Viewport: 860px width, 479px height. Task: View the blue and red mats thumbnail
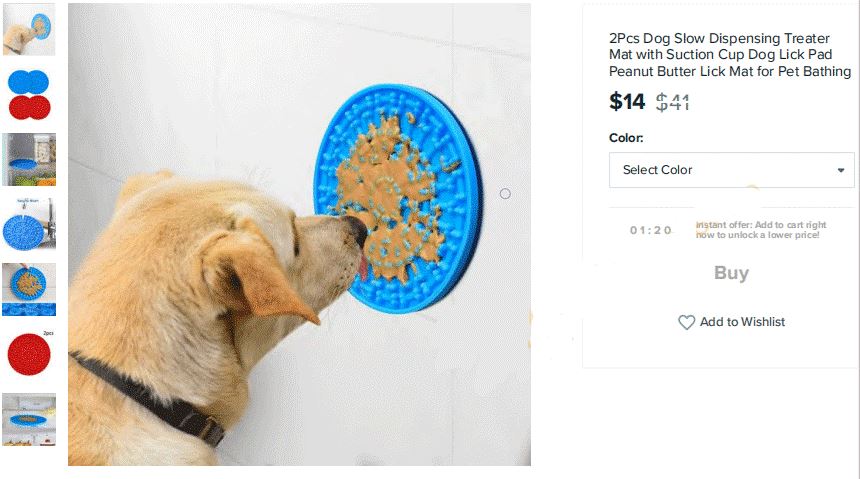coord(29,94)
